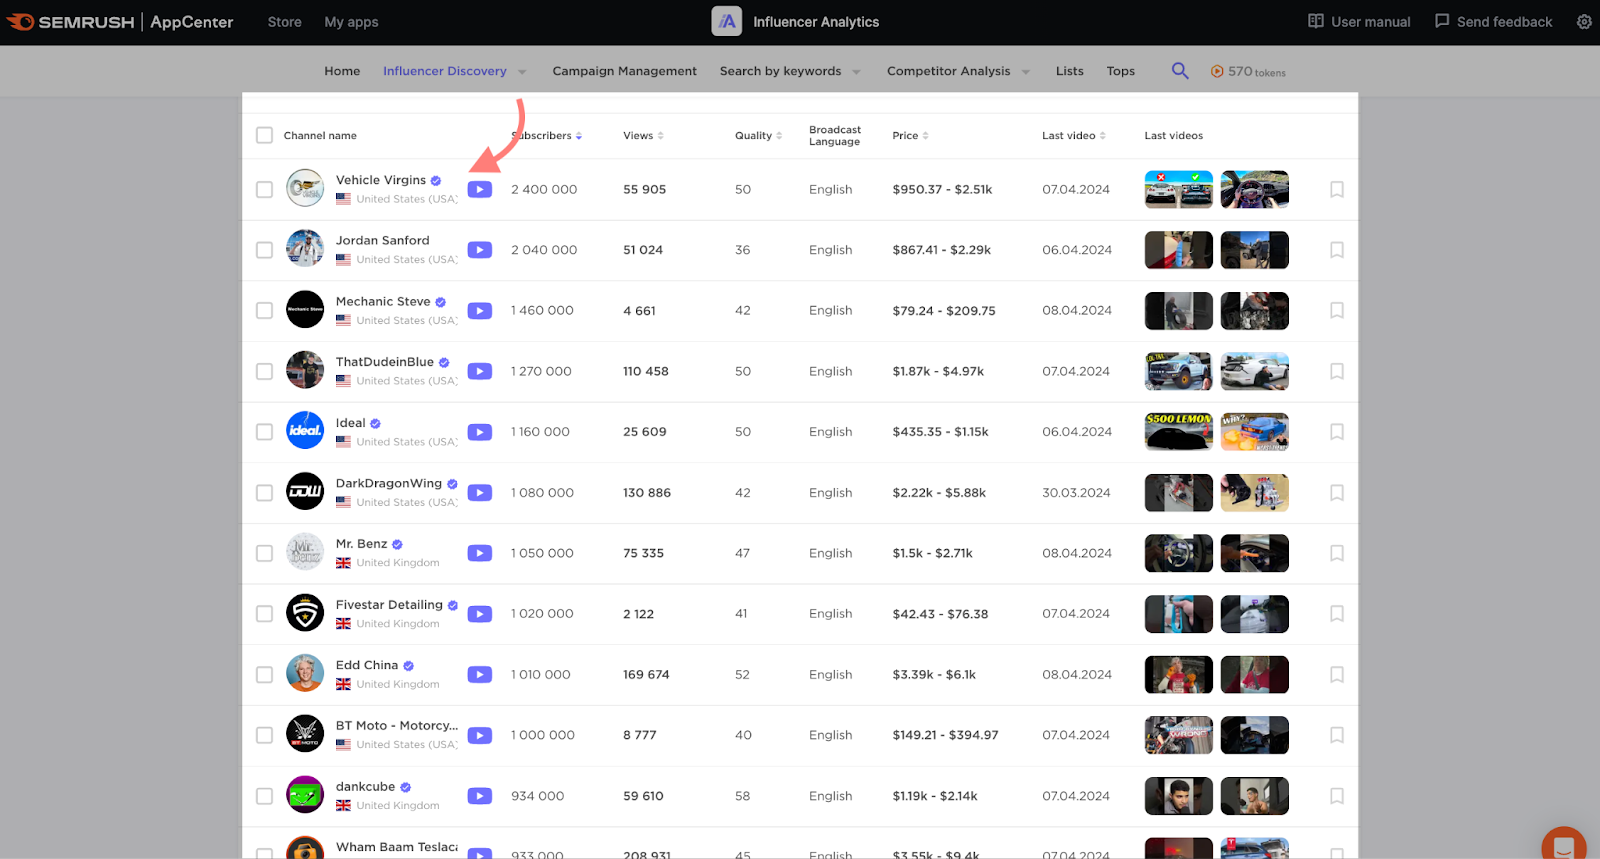
Task: Bookmark the Mr. Benz channel
Action: pos(1337,553)
